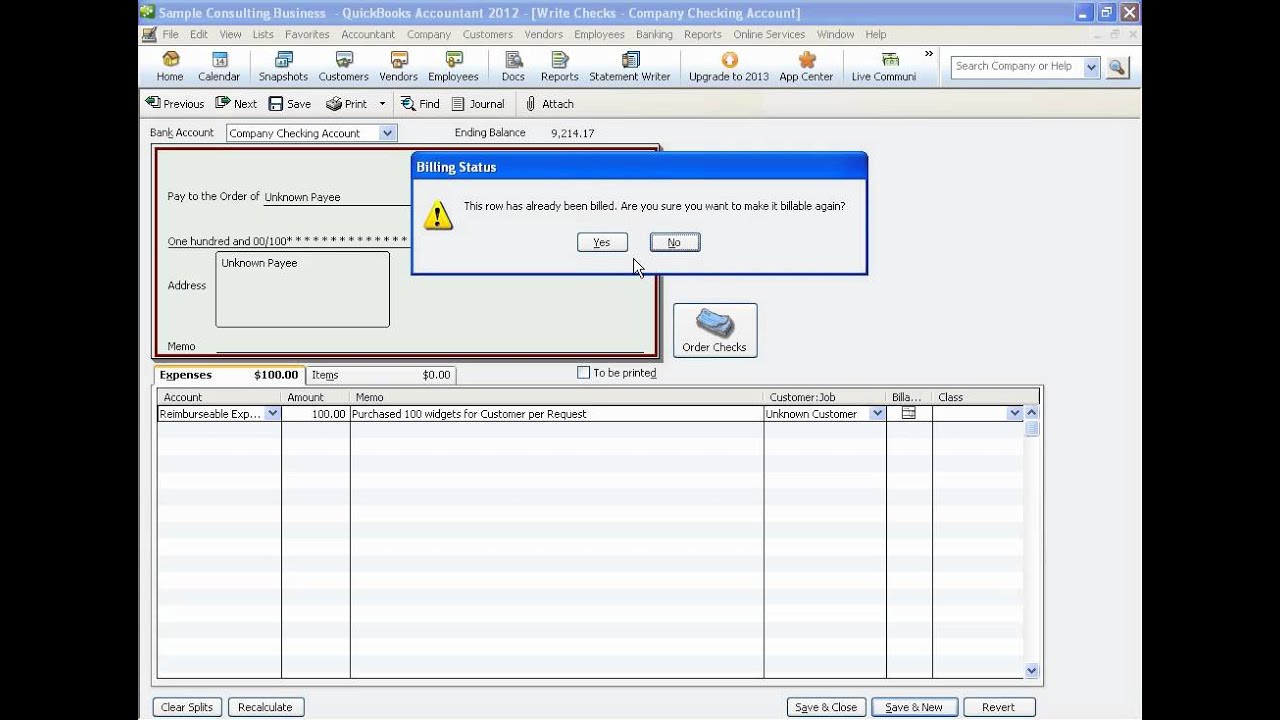Viewport: 1280px width, 720px height.
Task: Open the Banking menu
Action: 654,34
